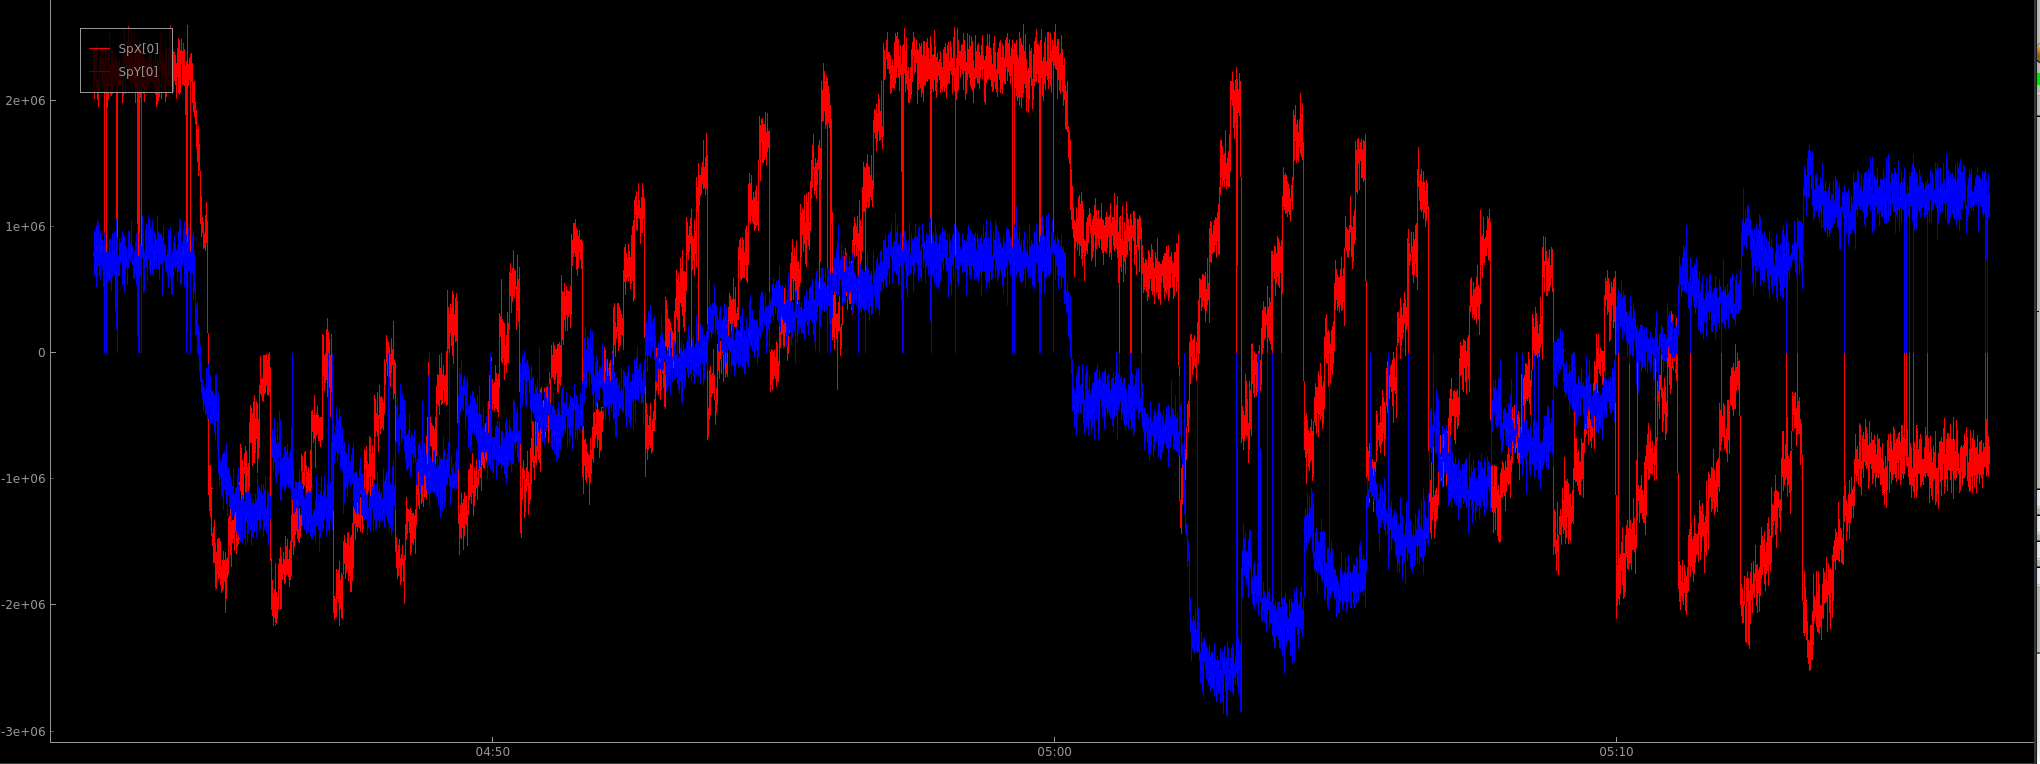This screenshot has height=764, width=2040.
Task: Select the 04:50 time axis label
Action: pos(492,752)
